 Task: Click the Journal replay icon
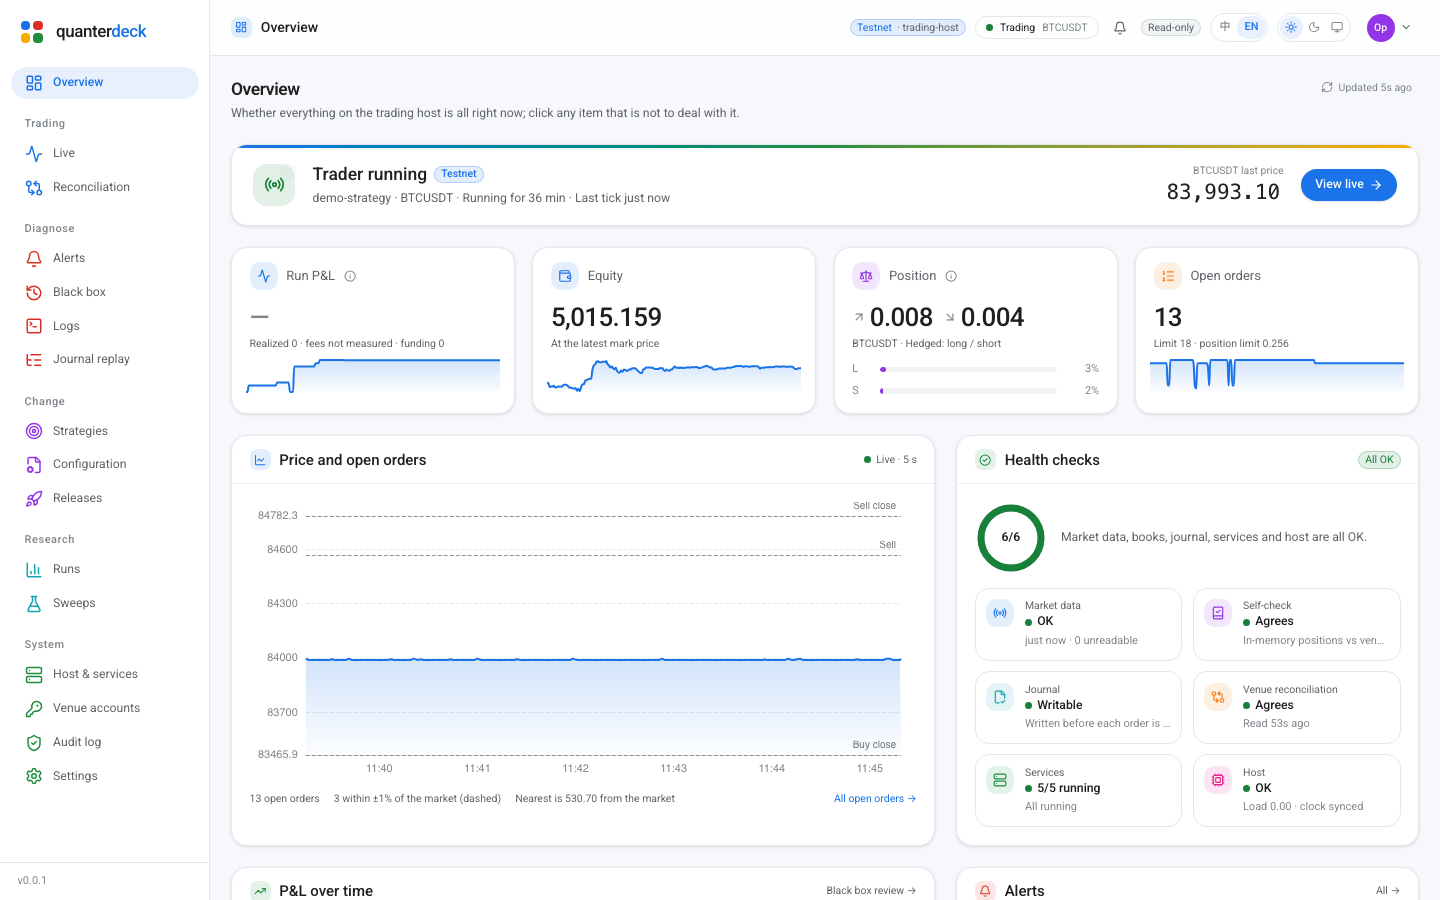pyautogui.click(x=34, y=360)
